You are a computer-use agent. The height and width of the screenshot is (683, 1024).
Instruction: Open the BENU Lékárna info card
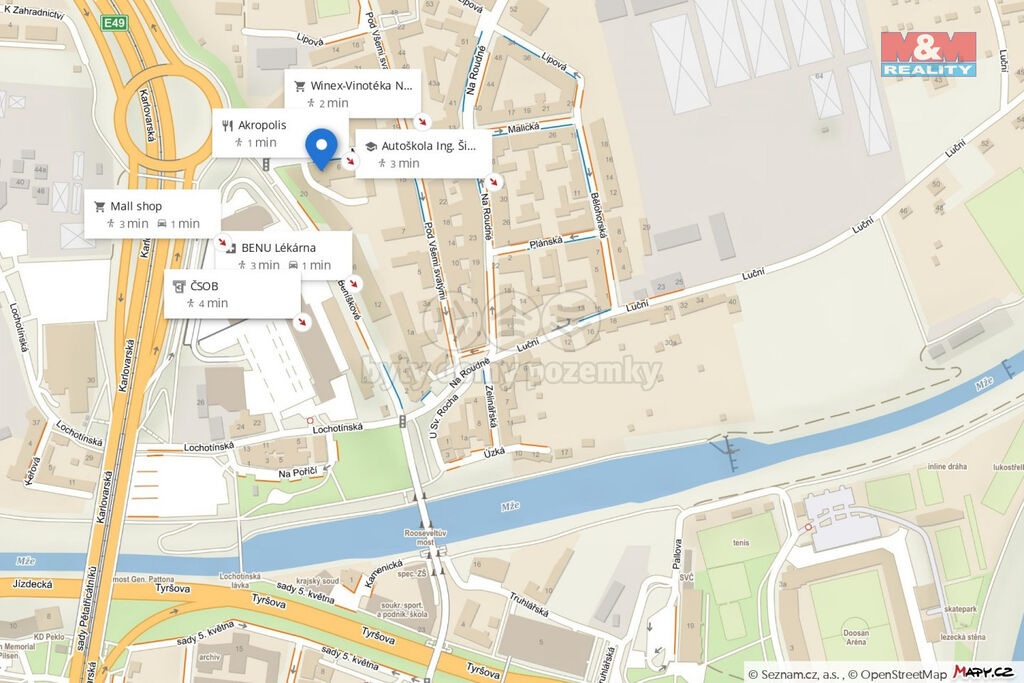283,255
